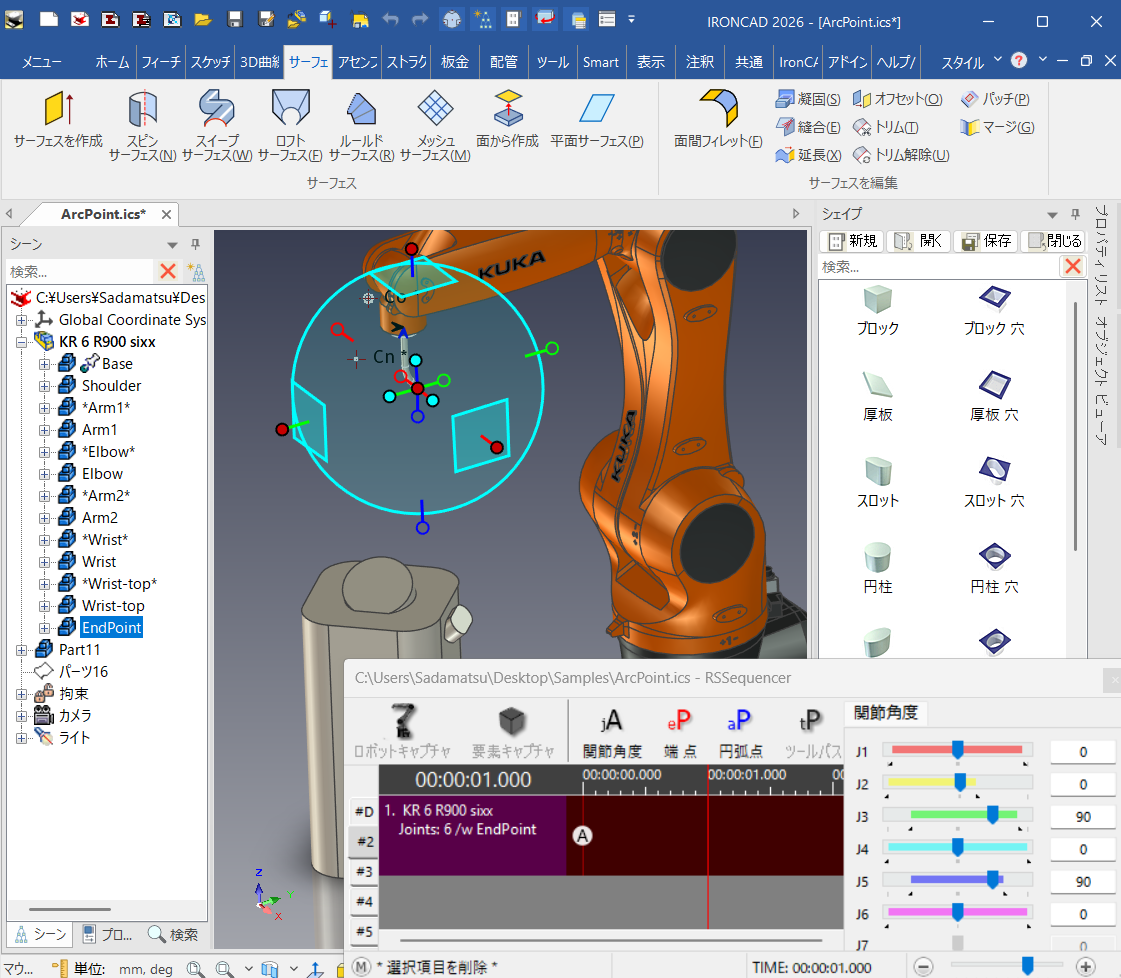
Task: Switch to the 注釈 ribbon tab
Action: 699,62
